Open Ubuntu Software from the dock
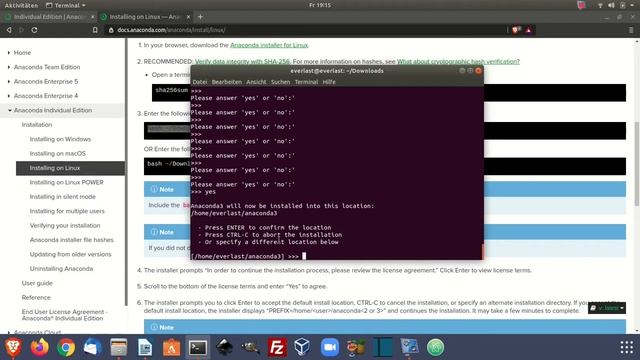640x360 pixels. [171, 347]
